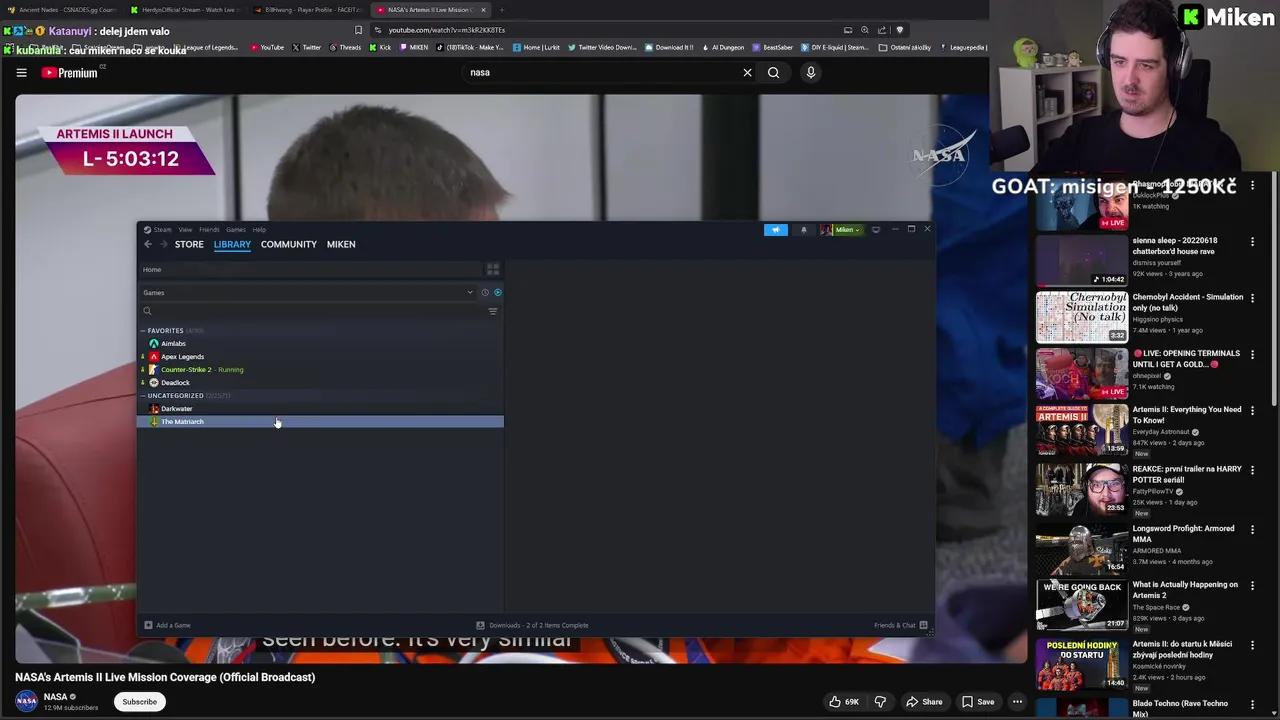Image resolution: width=1280 pixels, height=720 pixels.
Task: Click the YouTube search magnifier button
Action: (774, 73)
